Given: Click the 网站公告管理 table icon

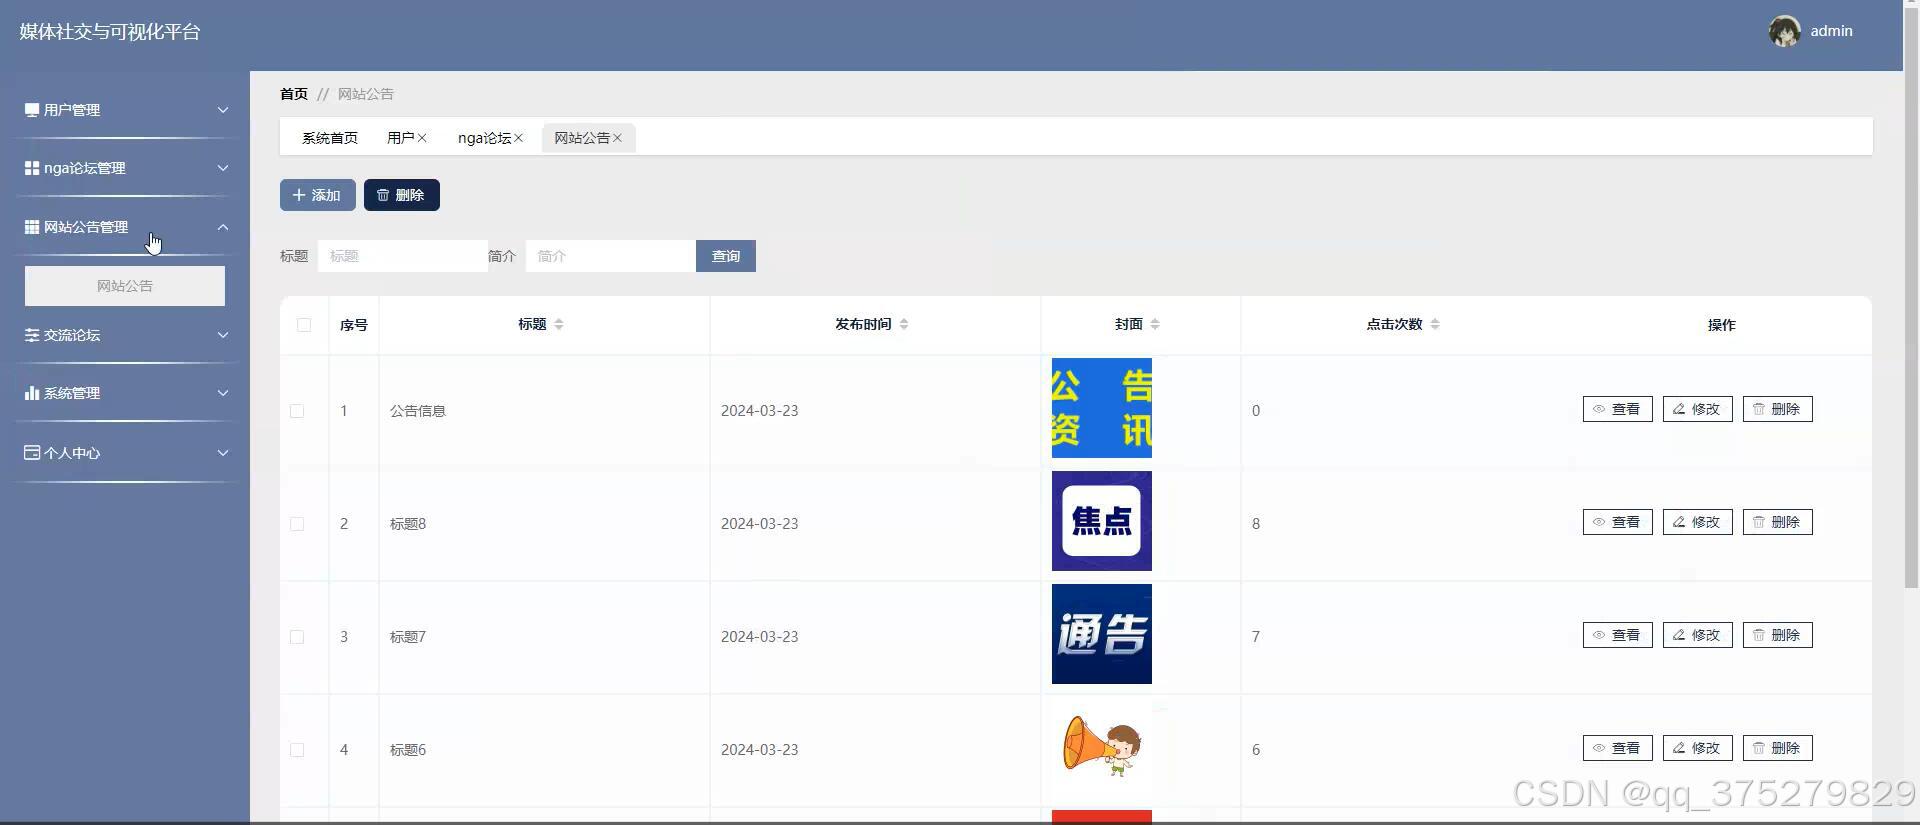Looking at the screenshot, I should click(32, 227).
